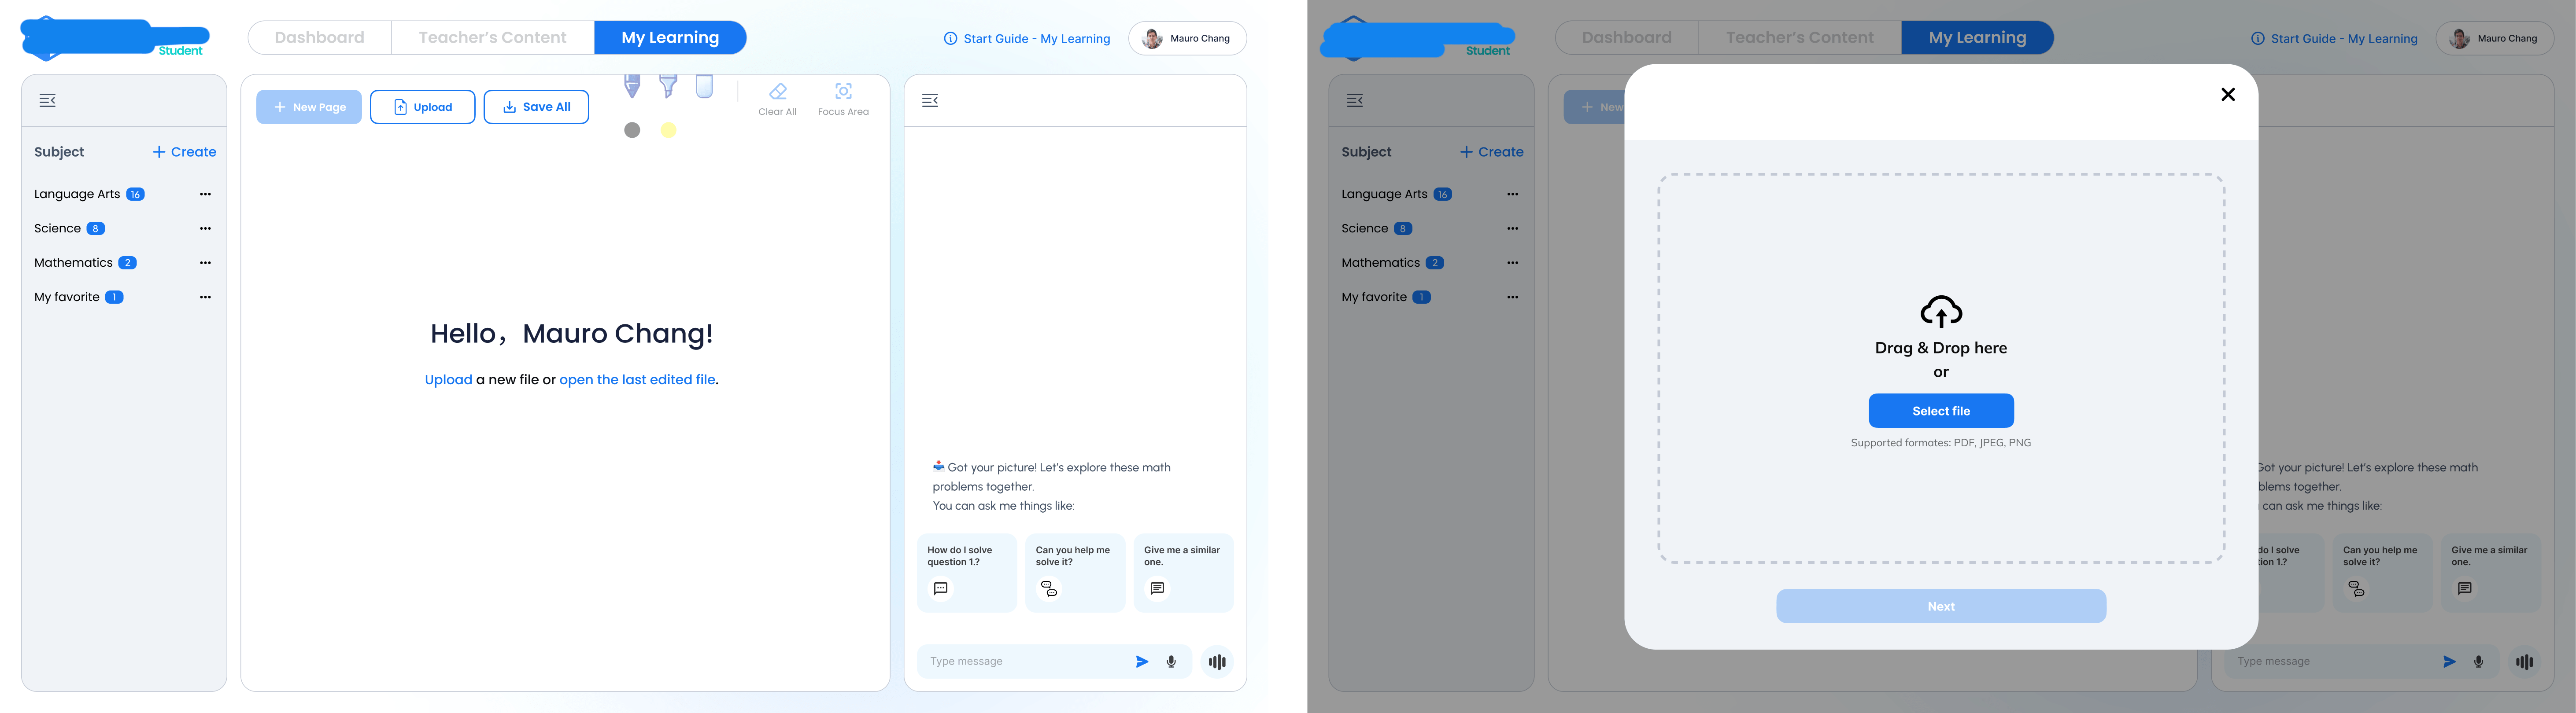2576x713 pixels.
Task: Choose the yellow color swatch
Action: coord(668,130)
